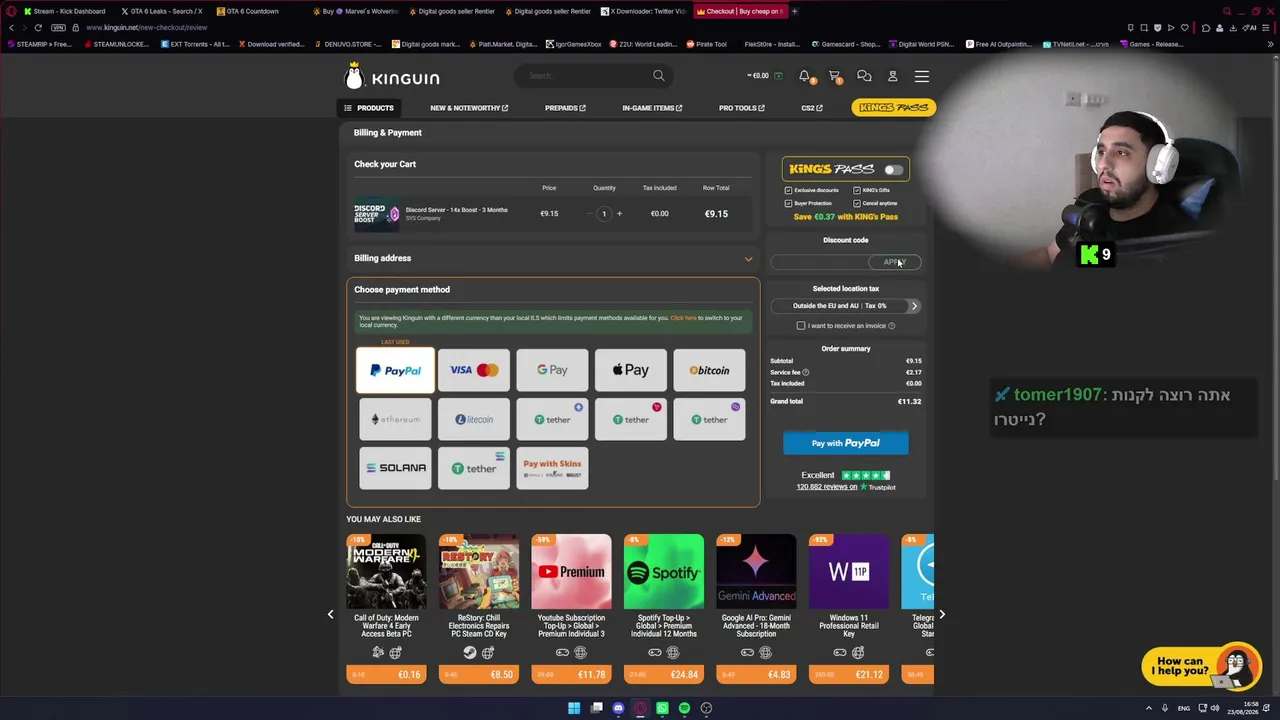The image size is (1280, 720).
Task: Click service fee info icon
Action: click(x=805, y=372)
